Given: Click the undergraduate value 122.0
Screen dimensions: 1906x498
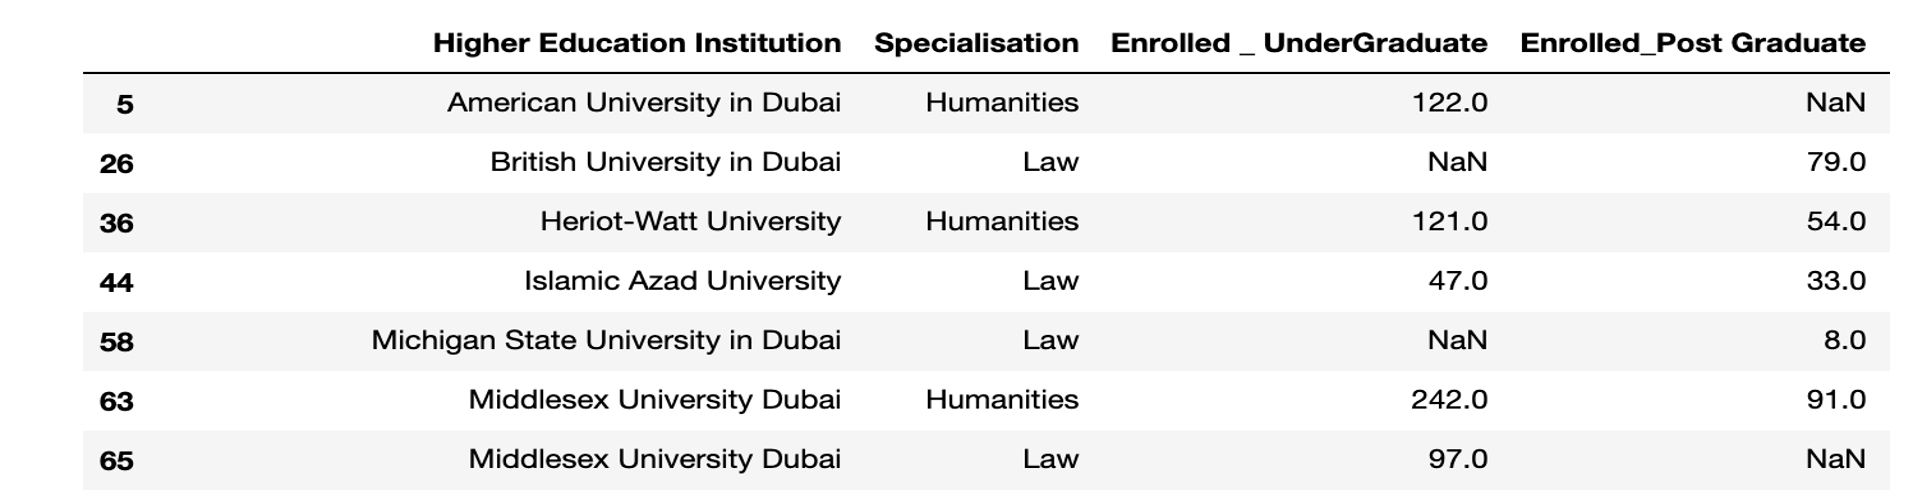Looking at the screenshot, I should (x=1449, y=103).
